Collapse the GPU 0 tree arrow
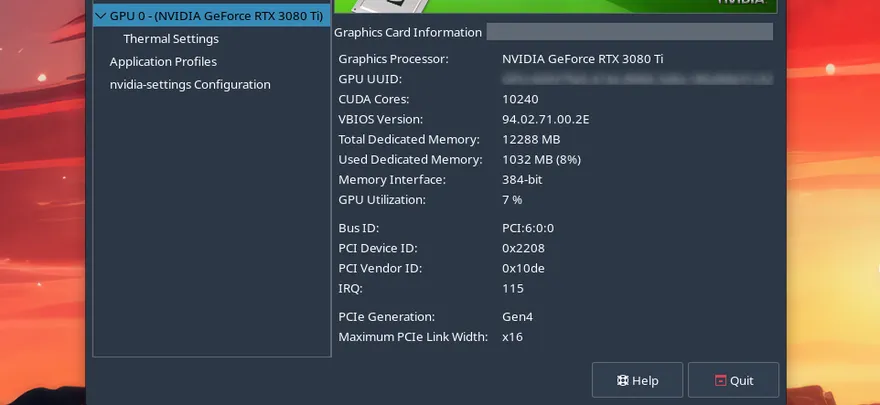The image size is (880, 405). [x=100, y=16]
